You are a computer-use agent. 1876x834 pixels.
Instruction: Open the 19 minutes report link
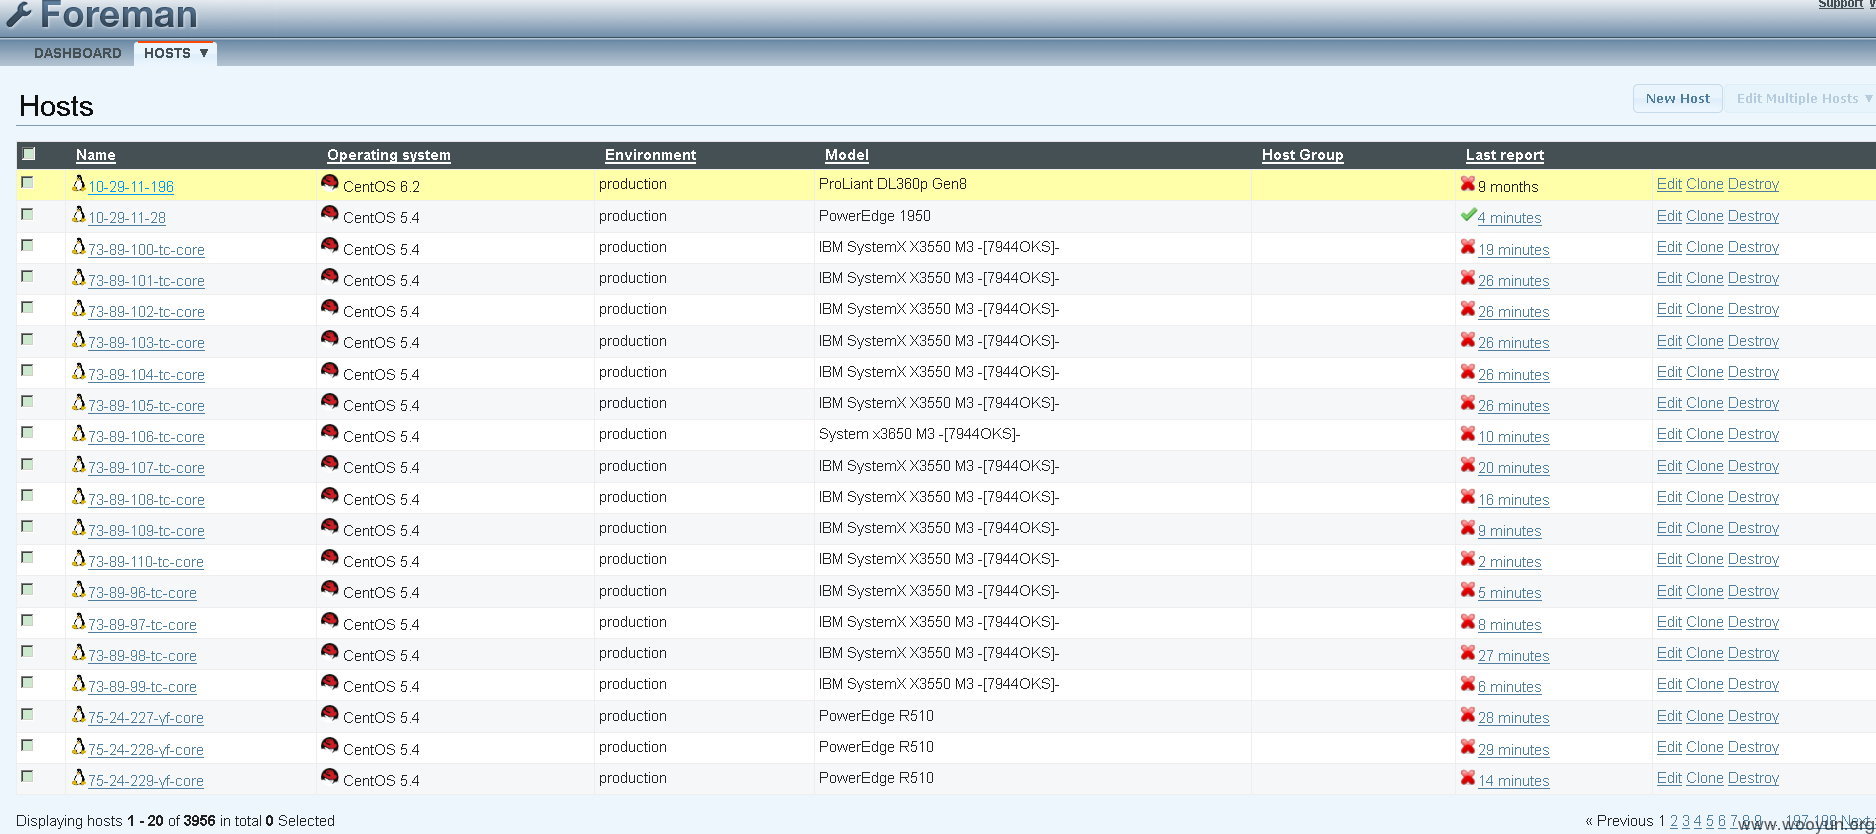click(1513, 250)
